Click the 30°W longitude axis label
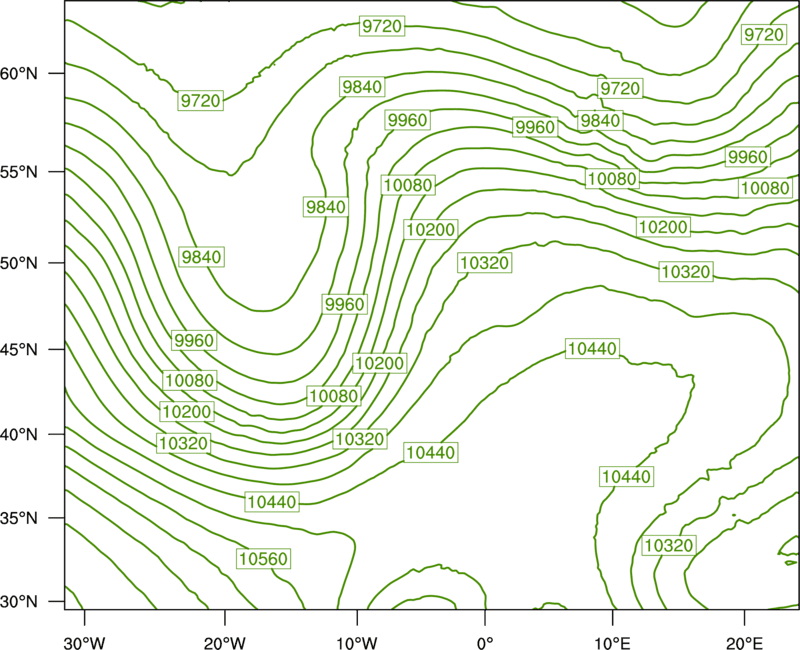 [85, 643]
